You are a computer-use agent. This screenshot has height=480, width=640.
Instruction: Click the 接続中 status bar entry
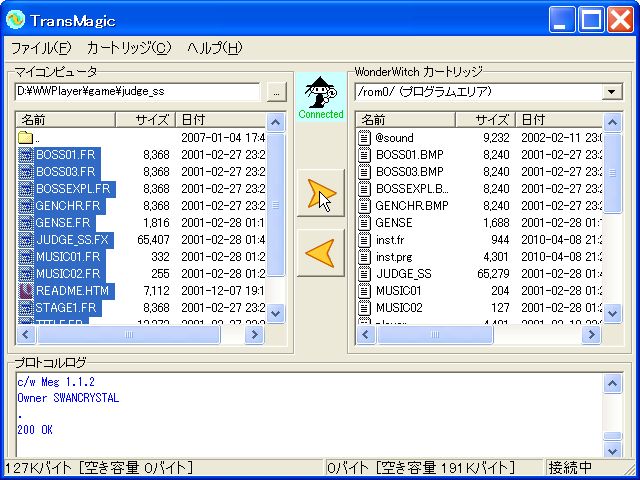click(x=569, y=467)
